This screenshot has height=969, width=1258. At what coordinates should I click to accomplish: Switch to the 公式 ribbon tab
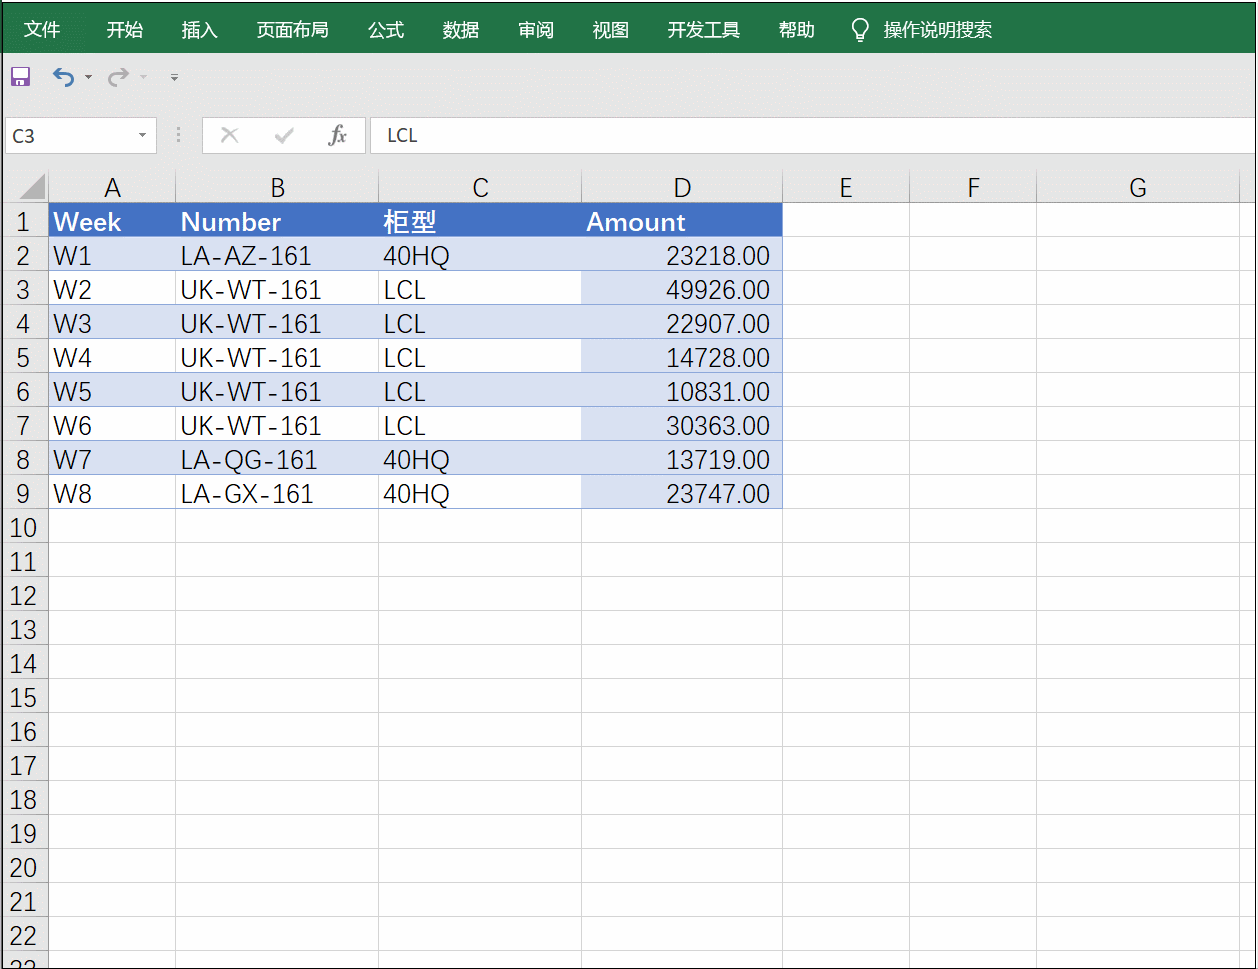tap(386, 30)
